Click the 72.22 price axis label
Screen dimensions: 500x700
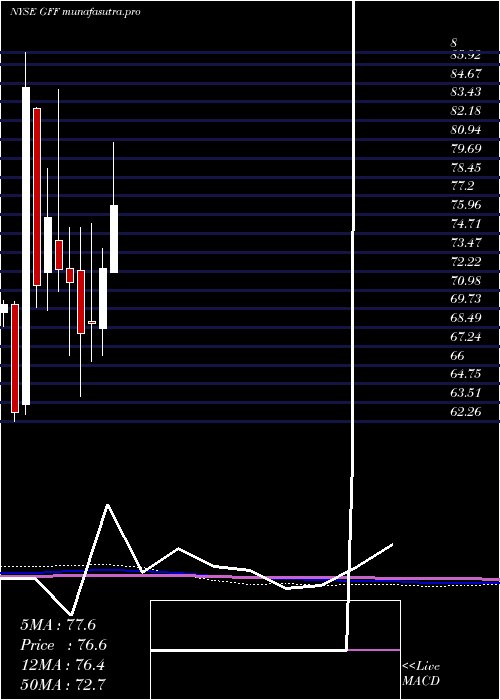click(466, 262)
